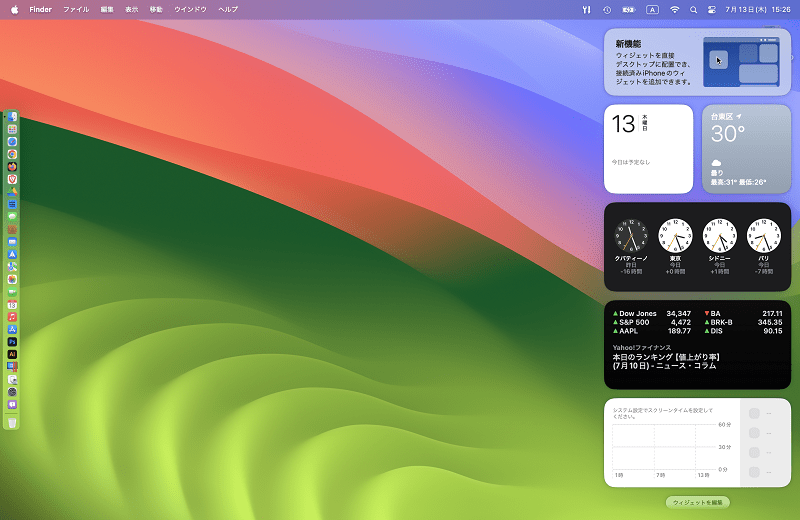
Task: Open Launchpad from the Dock
Action: (x=12, y=129)
